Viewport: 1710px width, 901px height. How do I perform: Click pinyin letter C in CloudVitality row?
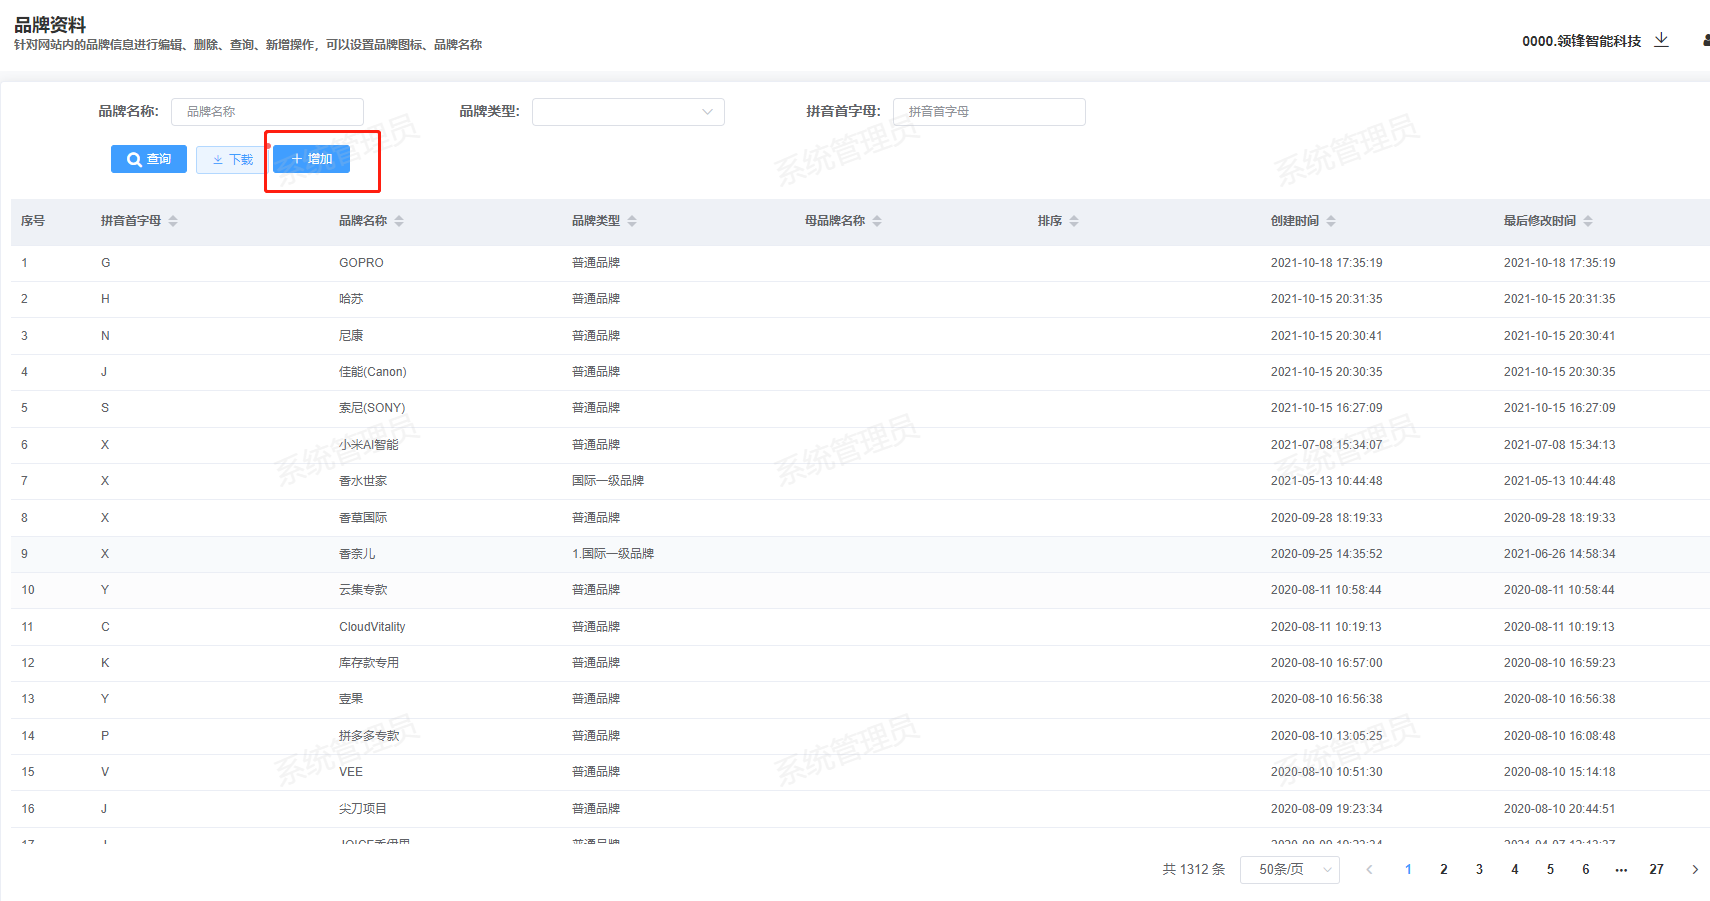(105, 627)
